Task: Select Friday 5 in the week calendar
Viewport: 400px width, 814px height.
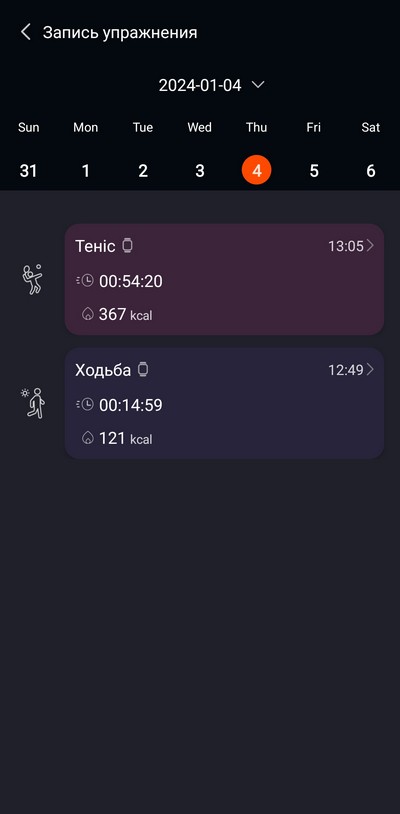Action: click(313, 170)
